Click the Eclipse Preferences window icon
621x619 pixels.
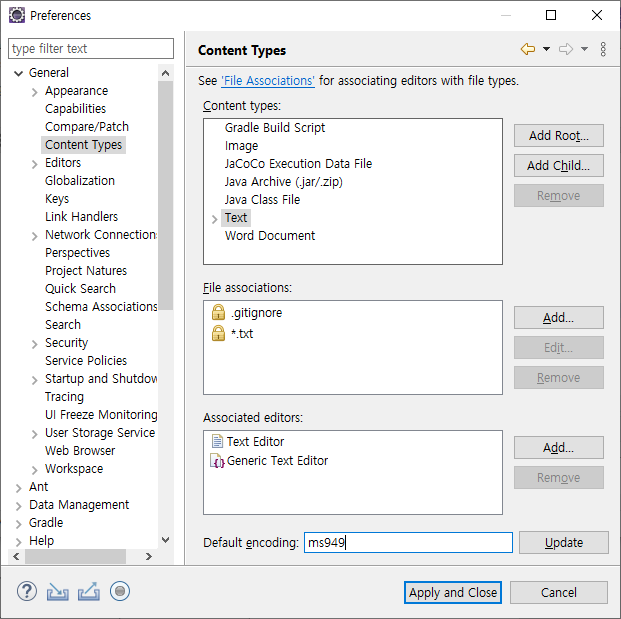pos(17,15)
